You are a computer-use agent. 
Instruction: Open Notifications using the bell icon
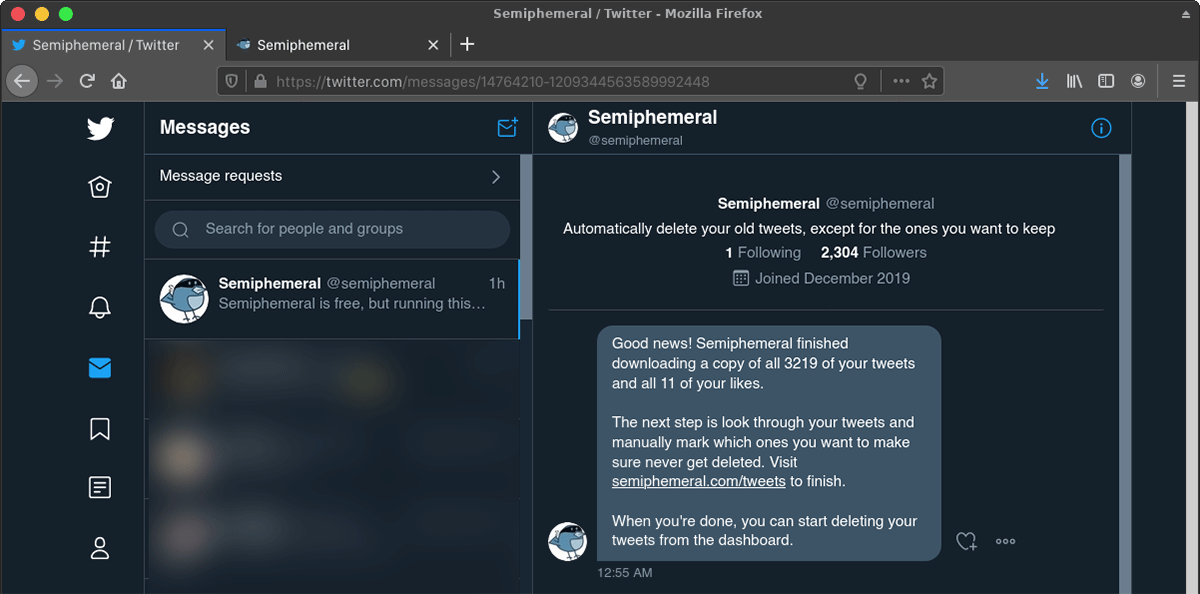pyautogui.click(x=100, y=308)
